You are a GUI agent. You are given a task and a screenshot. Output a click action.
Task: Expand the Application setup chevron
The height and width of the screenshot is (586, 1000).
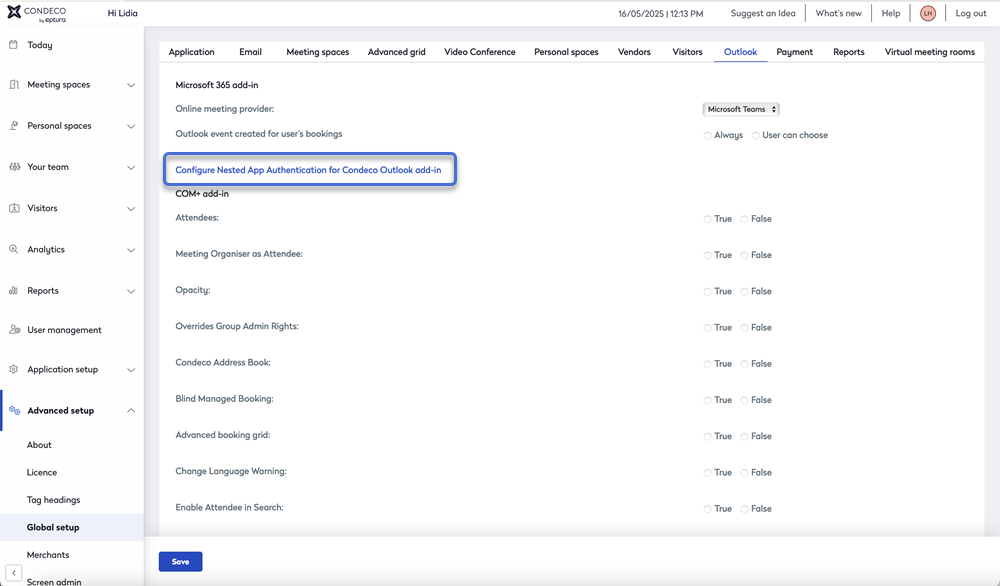[131, 370]
